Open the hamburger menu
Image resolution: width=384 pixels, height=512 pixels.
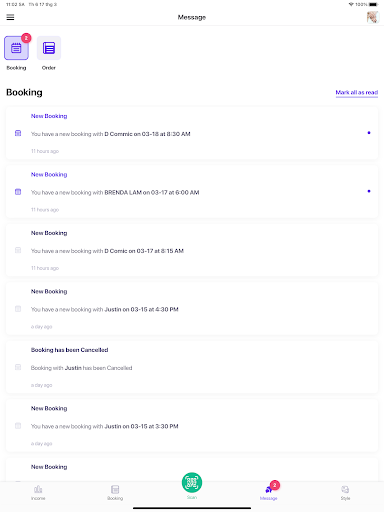(x=10, y=17)
